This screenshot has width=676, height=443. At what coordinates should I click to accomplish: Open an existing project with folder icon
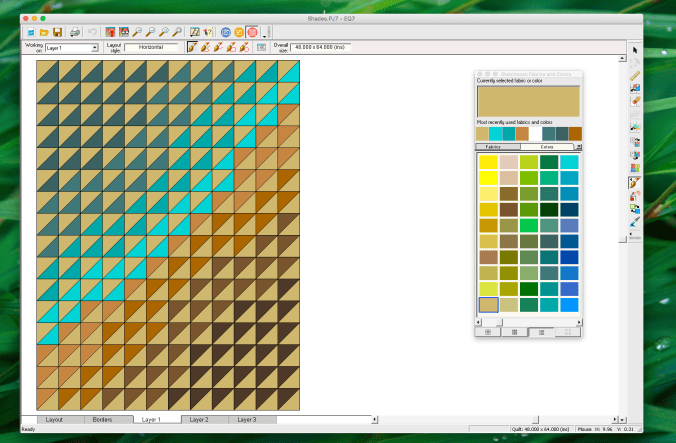click(x=45, y=32)
